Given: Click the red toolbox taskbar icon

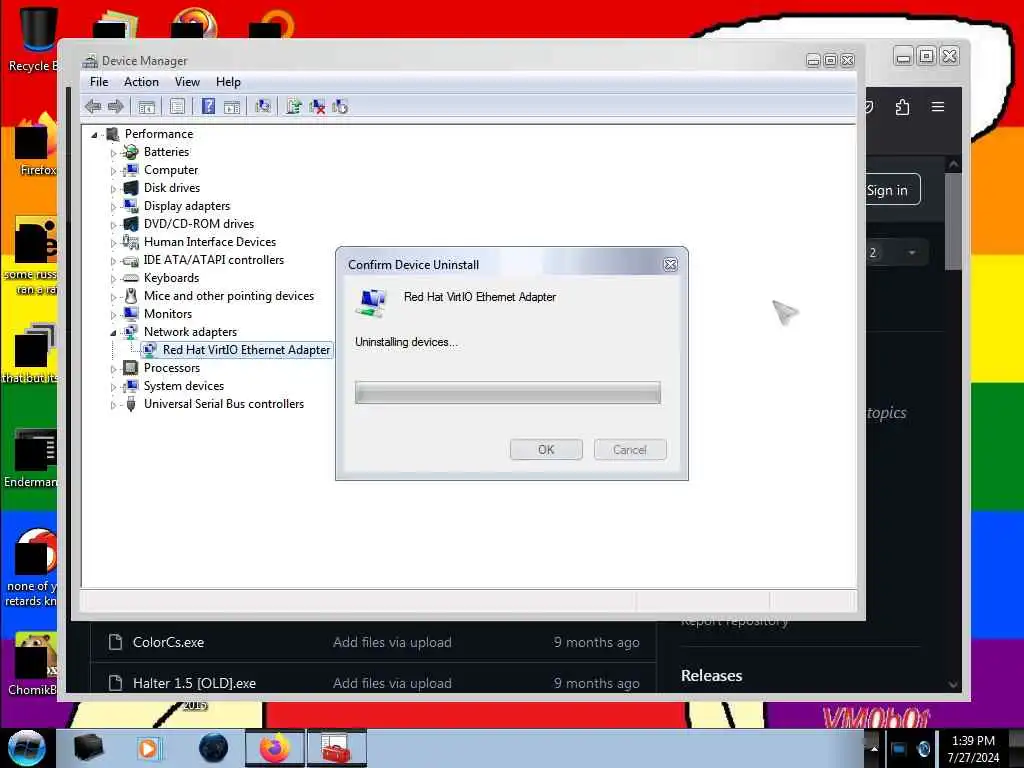Looking at the screenshot, I should coord(336,748).
